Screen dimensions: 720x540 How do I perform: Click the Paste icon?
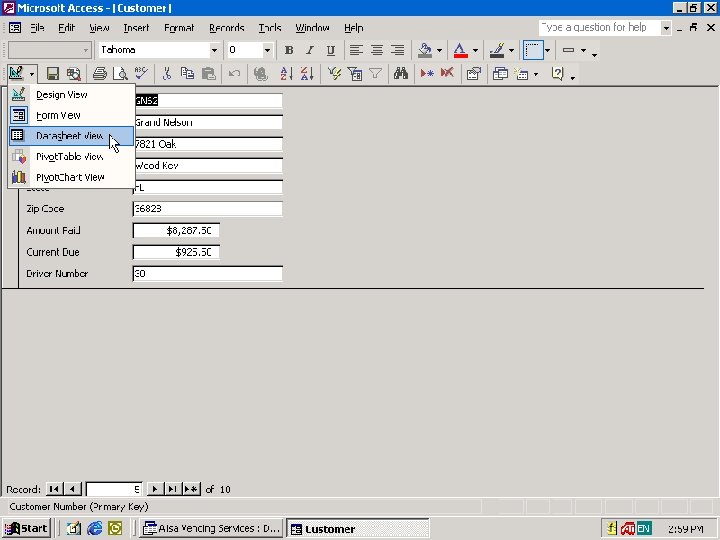[x=208, y=73]
